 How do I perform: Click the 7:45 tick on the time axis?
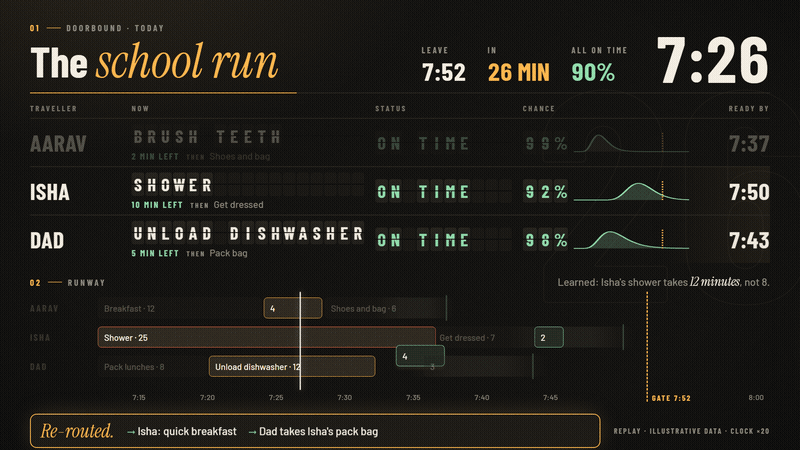coord(550,397)
